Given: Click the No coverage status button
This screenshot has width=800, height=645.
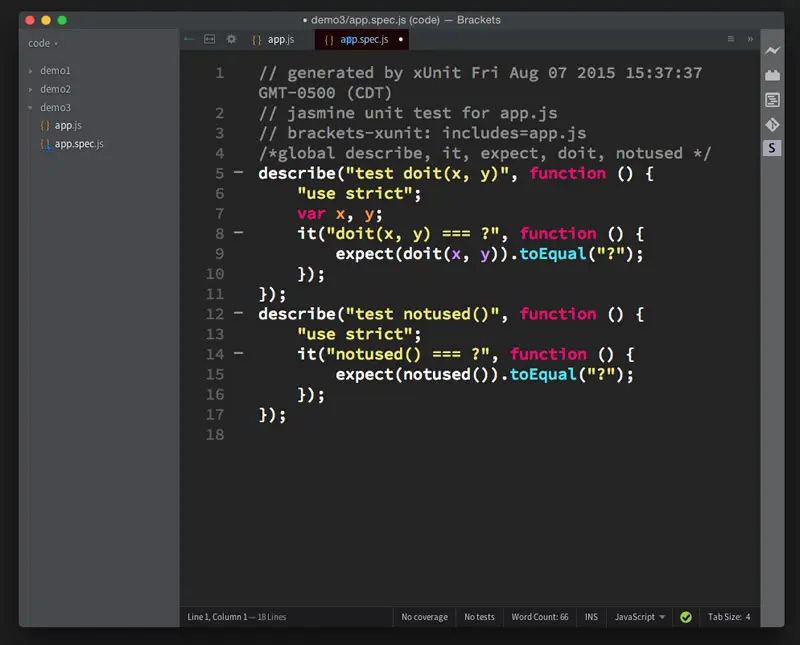Looking at the screenshot, I should 424,617.
